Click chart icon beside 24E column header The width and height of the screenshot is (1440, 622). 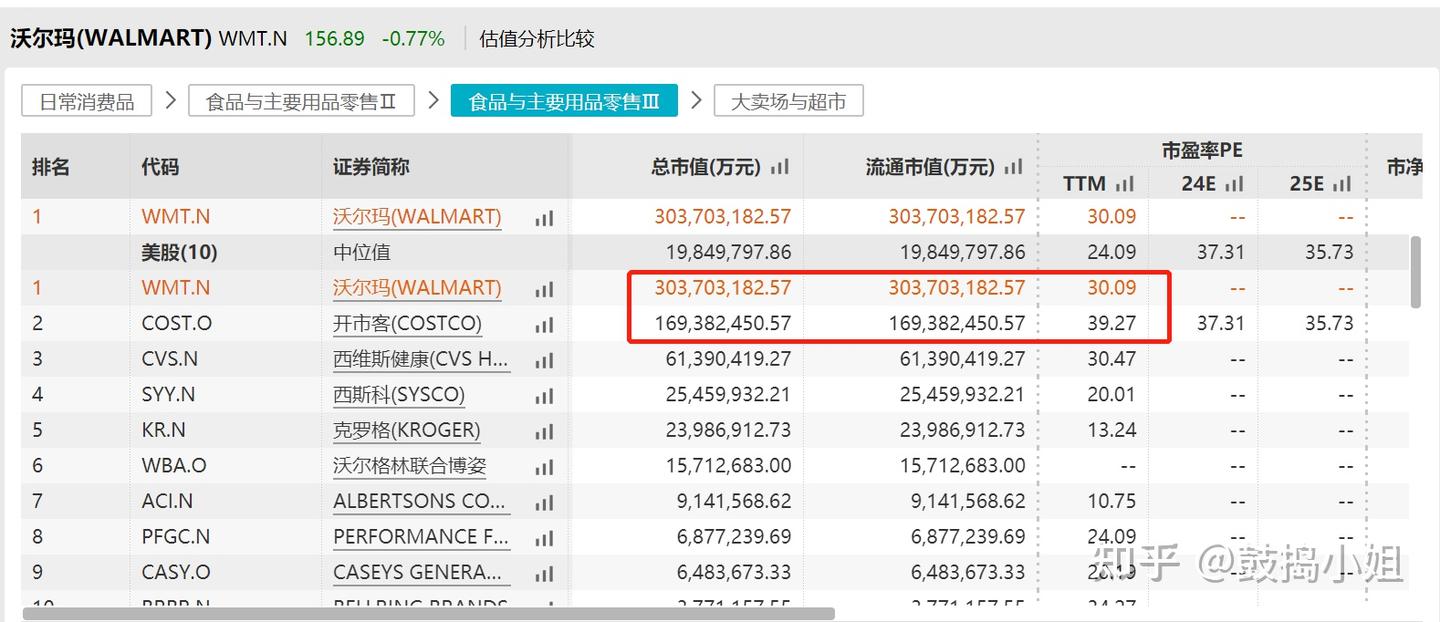(x=1234, y=184)
